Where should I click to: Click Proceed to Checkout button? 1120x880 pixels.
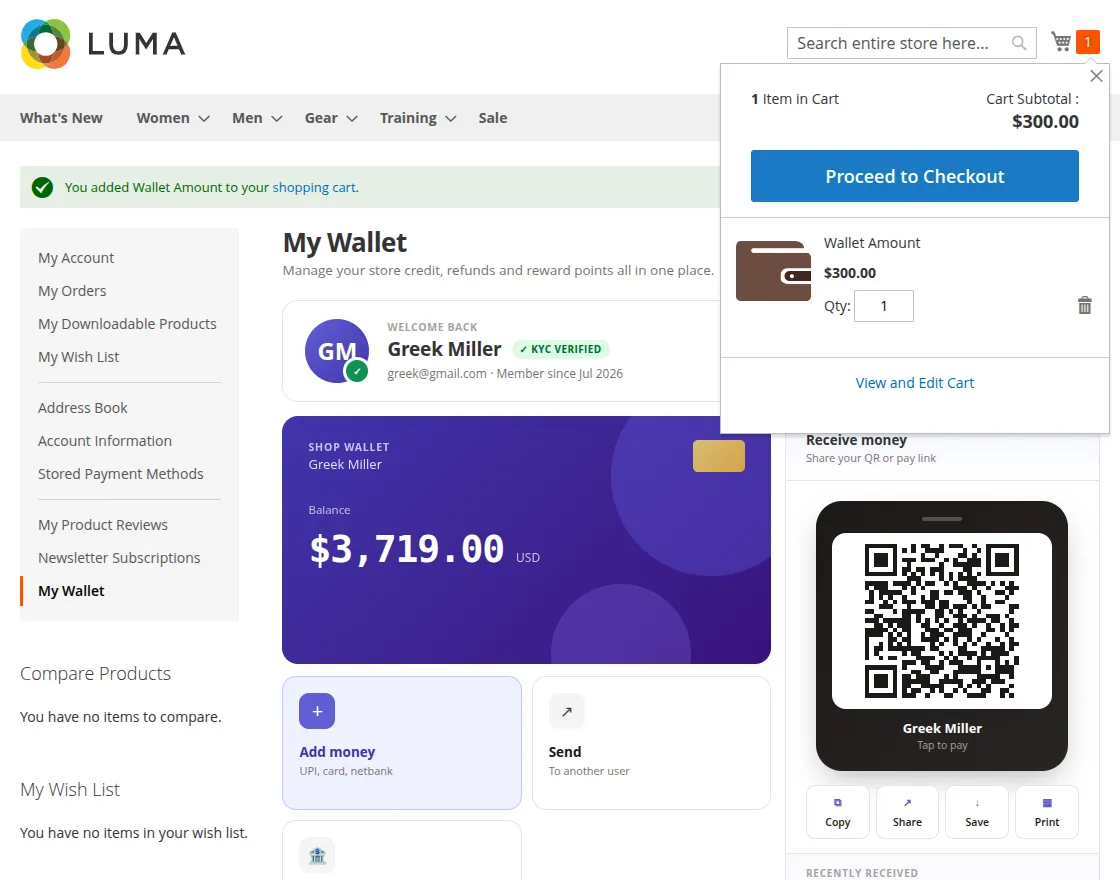point(914,176)
